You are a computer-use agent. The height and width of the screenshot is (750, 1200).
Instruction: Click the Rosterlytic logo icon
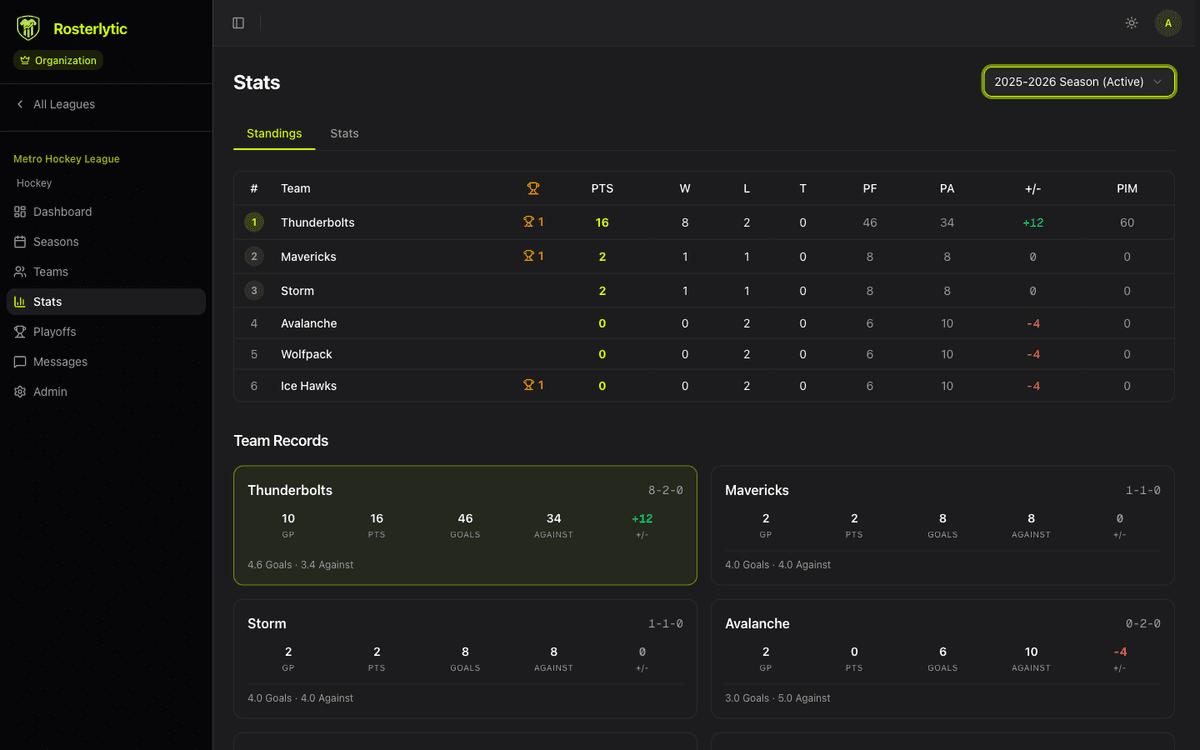27,27
